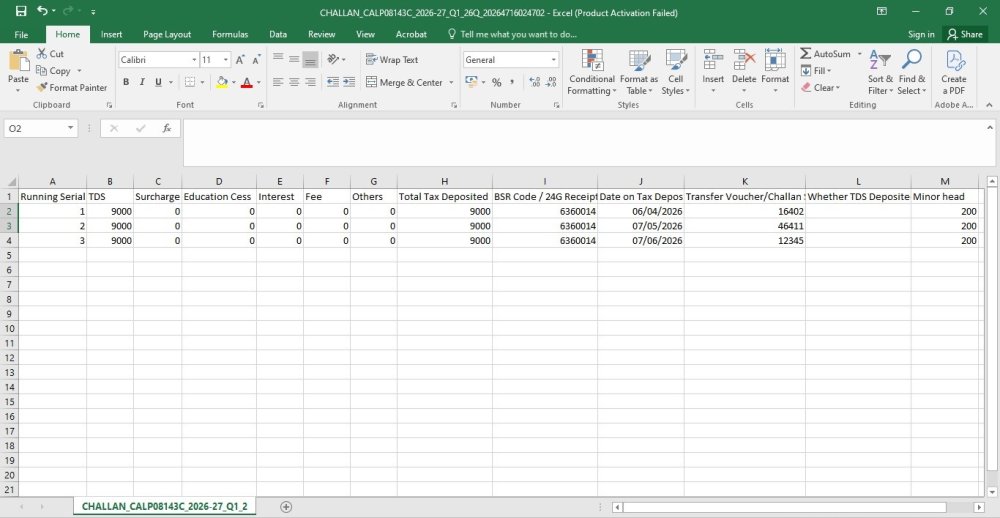The image size is (1000, 518).
Task: Click the Undo arrow icon
Action: (42, 11)
